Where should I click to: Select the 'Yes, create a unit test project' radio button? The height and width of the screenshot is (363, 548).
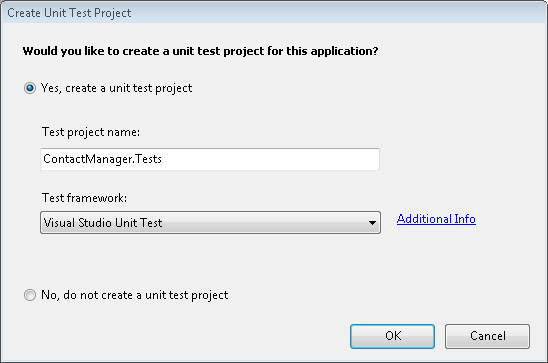[x=30, y=88]
